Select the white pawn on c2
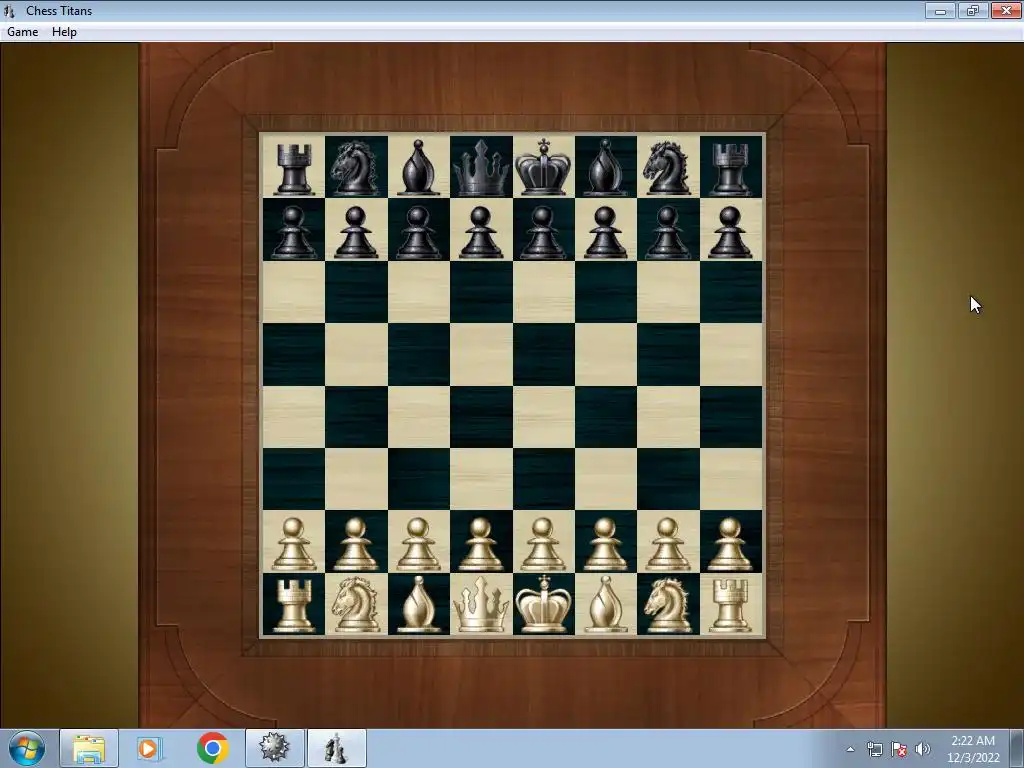The width and height of the screenshot is (1024, 768). [x=418, y=544]
